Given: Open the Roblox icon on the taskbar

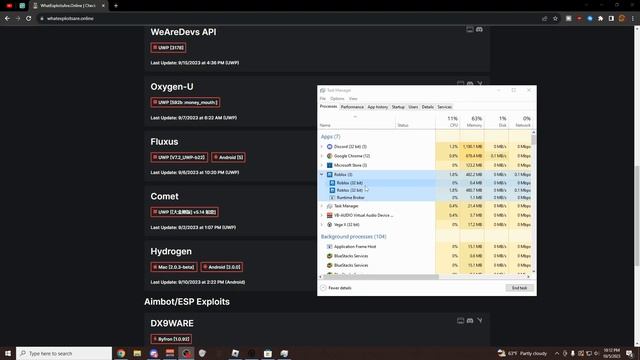Looking at the screenshot, I should pos(235,353).
